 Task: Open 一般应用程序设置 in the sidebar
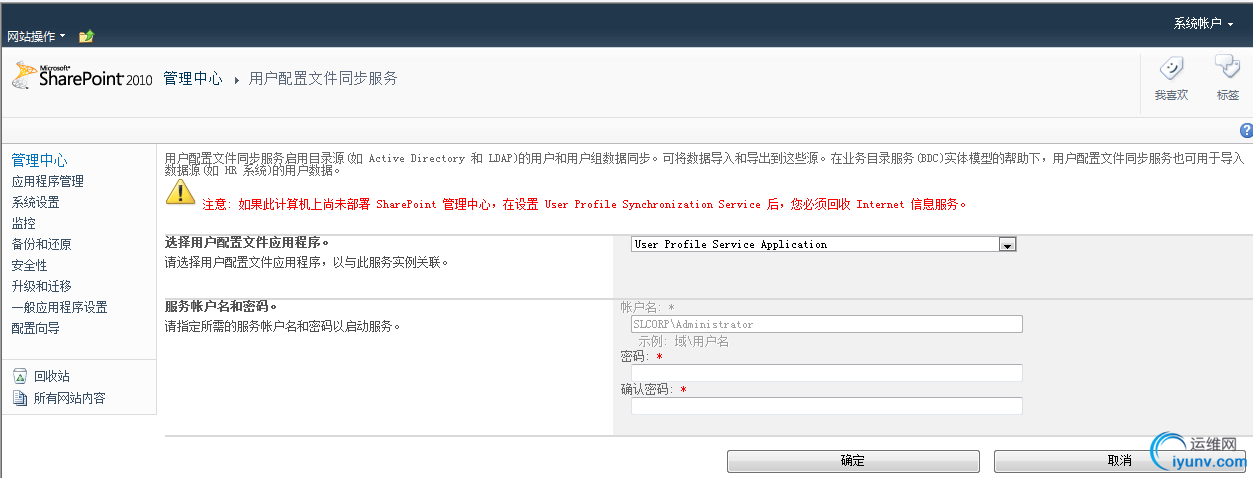tap(59, 307)
